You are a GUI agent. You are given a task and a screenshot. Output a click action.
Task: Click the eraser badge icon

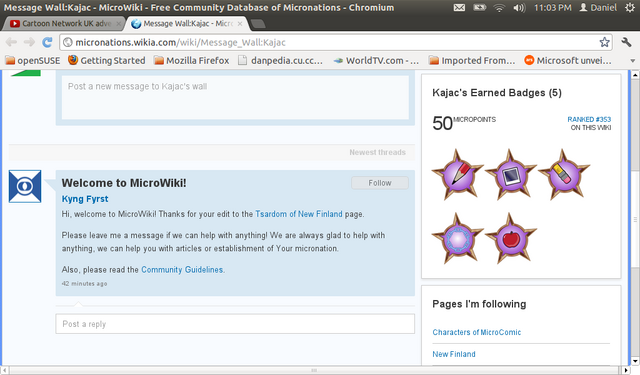[x=564, y=175]
